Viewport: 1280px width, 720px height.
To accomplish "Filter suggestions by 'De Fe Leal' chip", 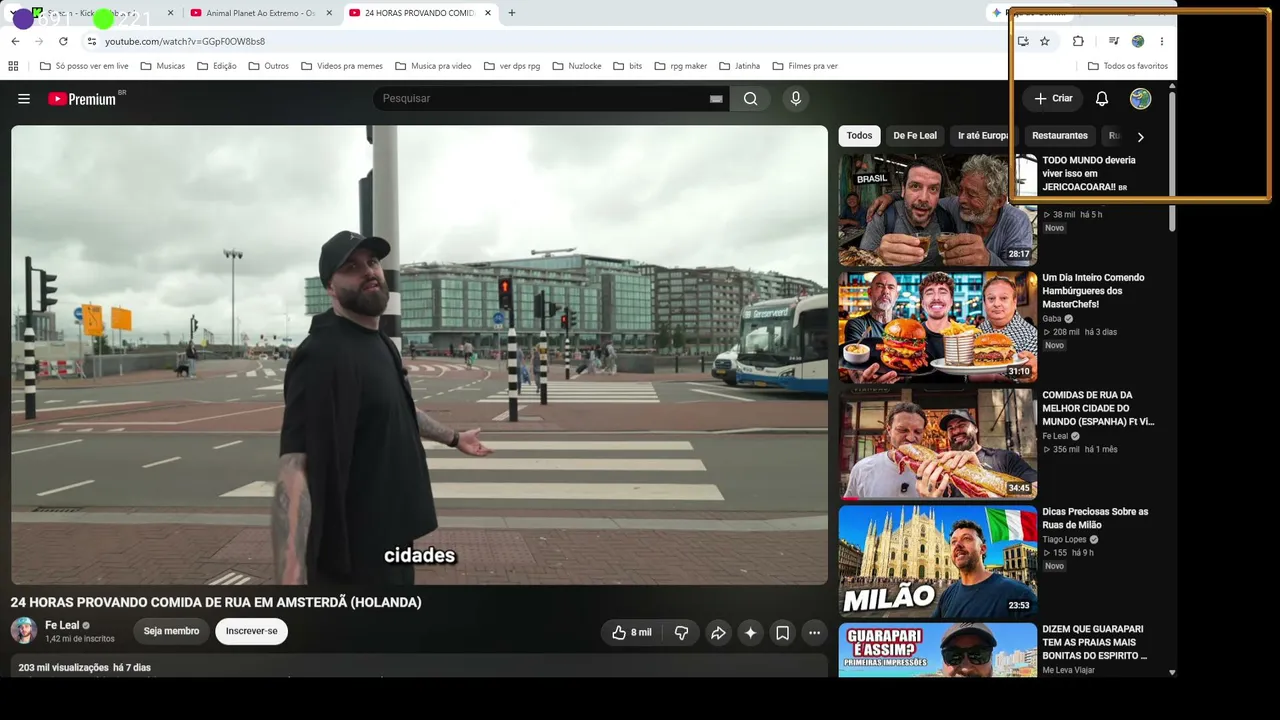I will click(915, 136).
